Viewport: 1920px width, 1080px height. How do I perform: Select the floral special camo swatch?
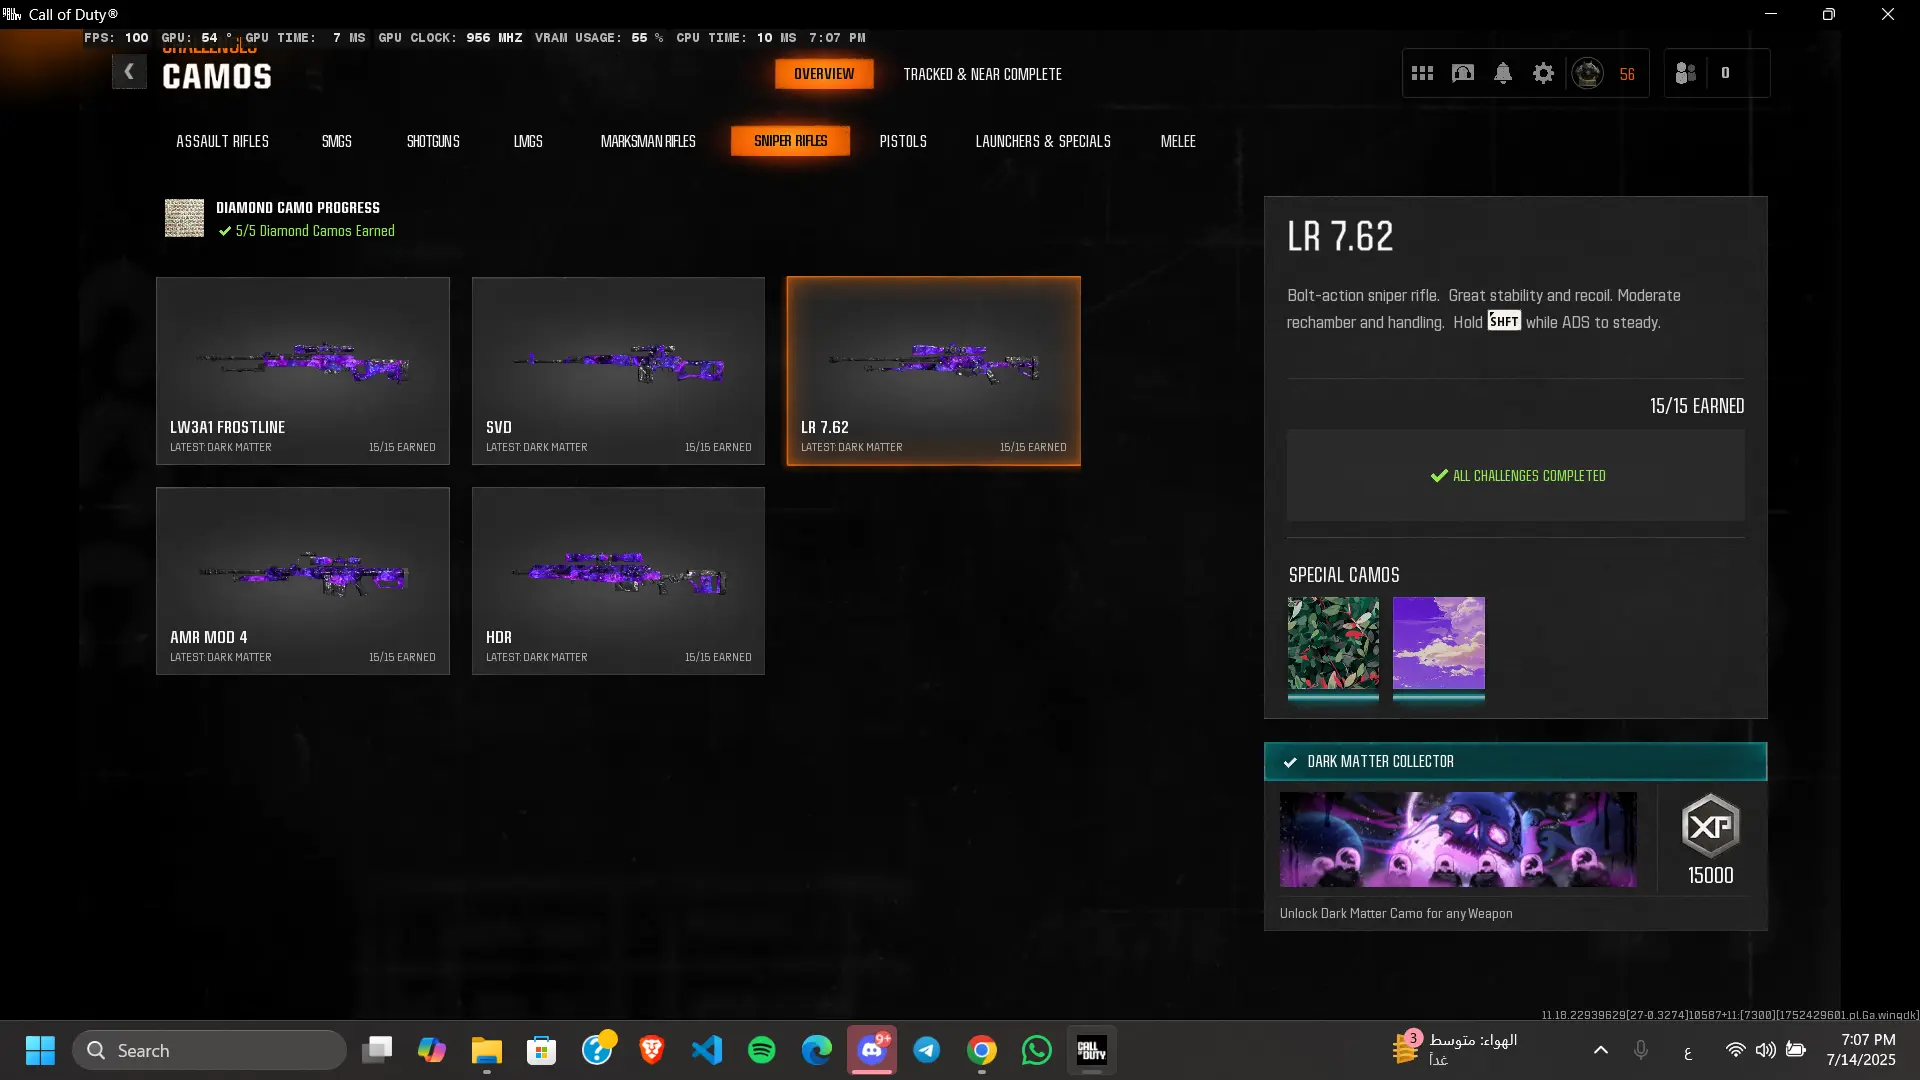tap(1333, 643)
